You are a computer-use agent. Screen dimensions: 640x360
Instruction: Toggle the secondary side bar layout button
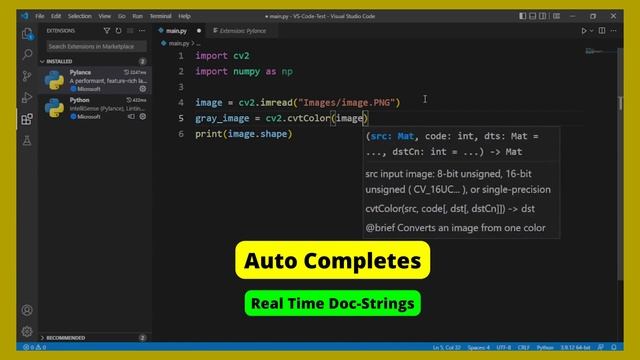click(542, 16)
